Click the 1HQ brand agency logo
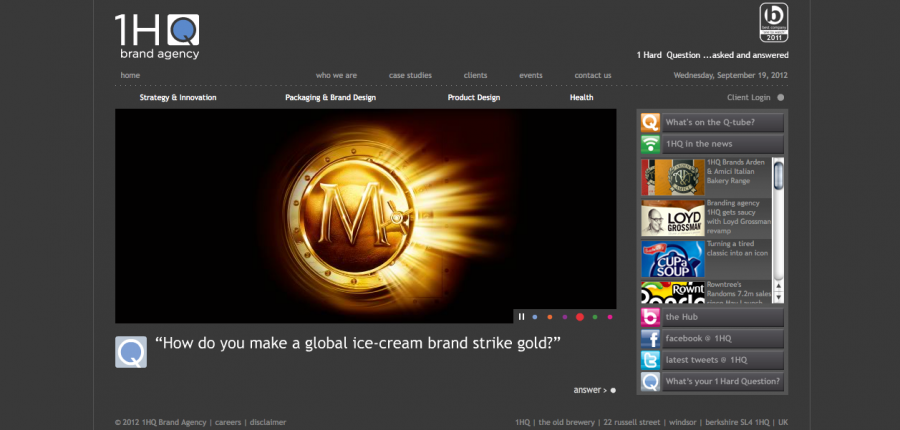 click(x=157, y=35)
